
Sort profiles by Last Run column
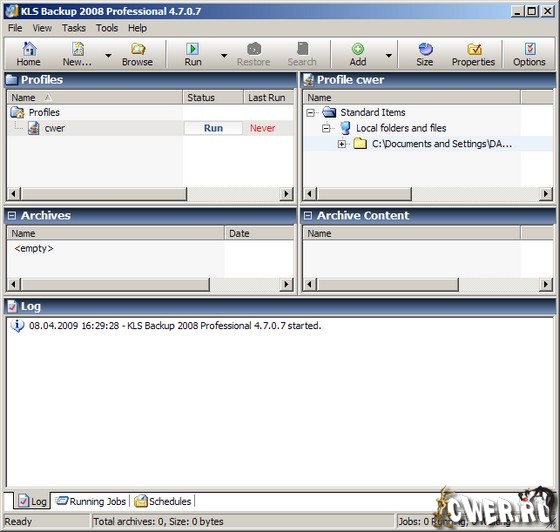(269, 97)
